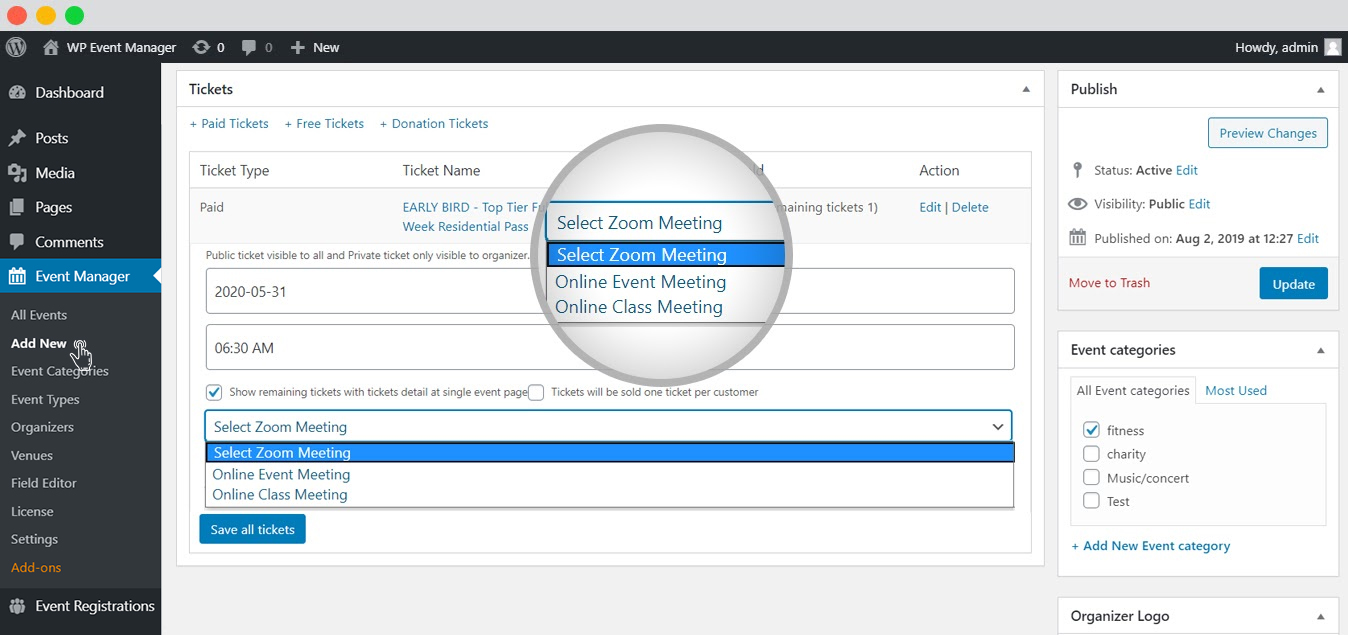Click the Pages icon in sidebar
This screenshot has height=635, width=1348.
pyautogui.click(x=17, y=207)
